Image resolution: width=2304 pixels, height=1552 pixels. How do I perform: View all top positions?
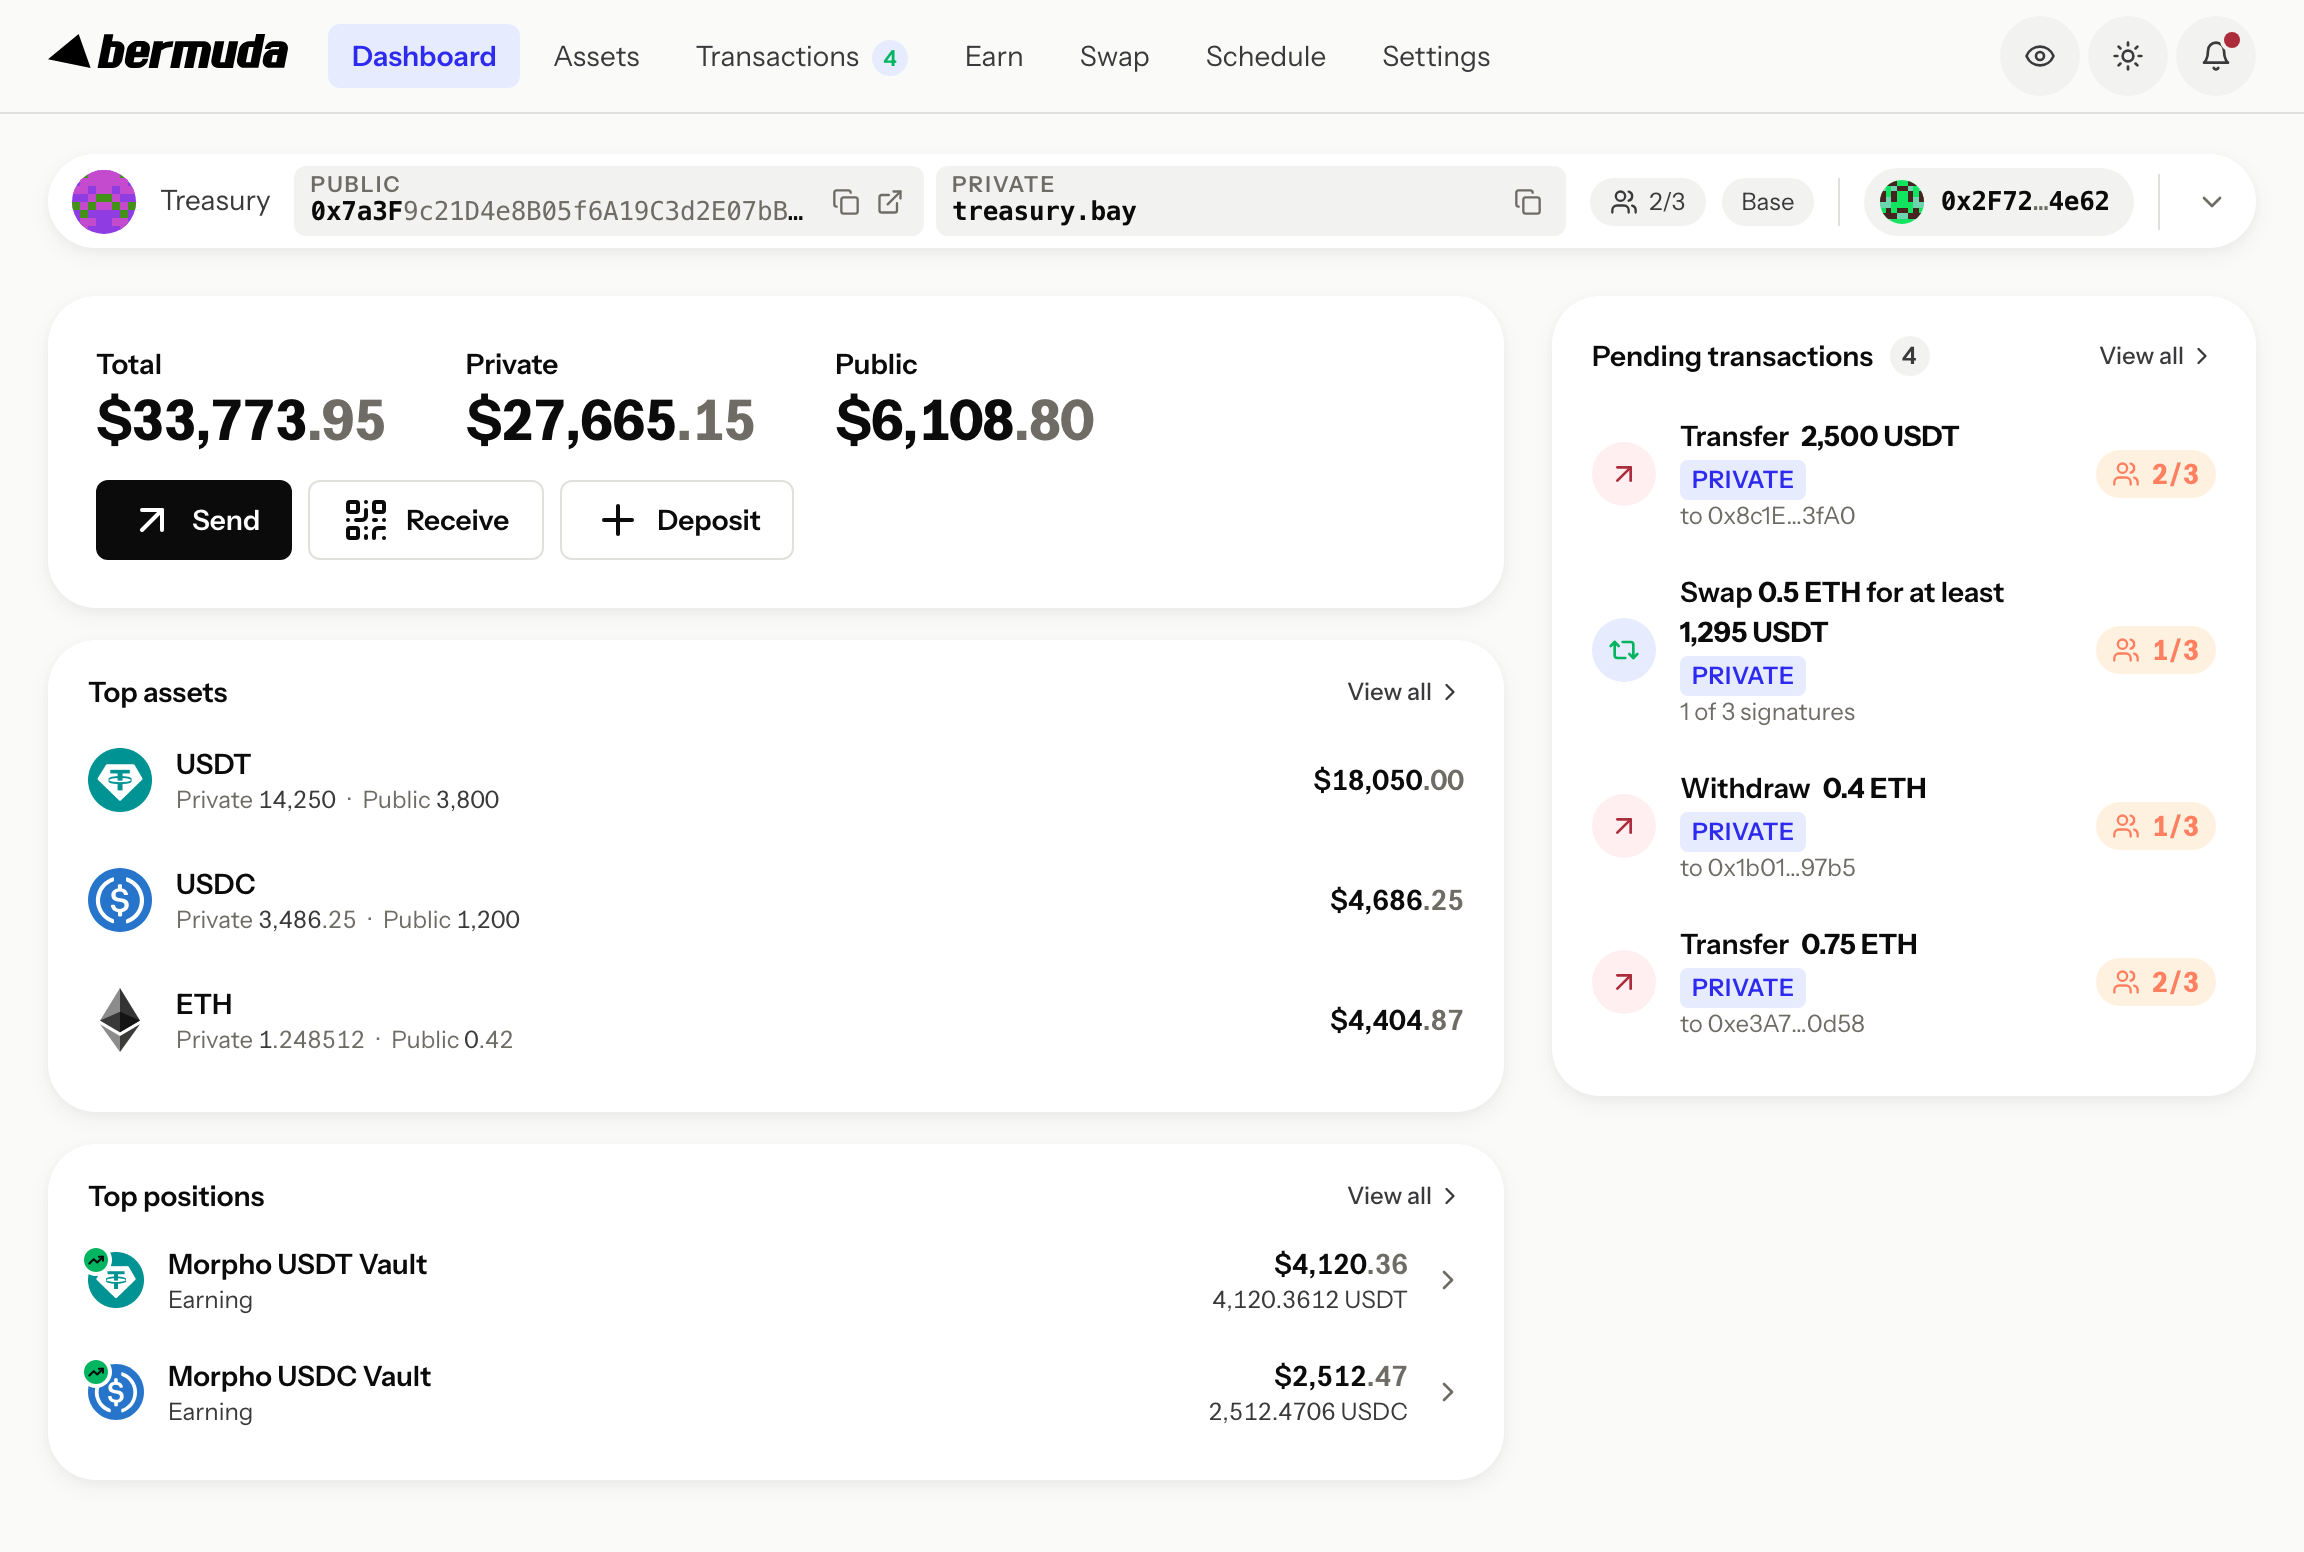1402,1196
